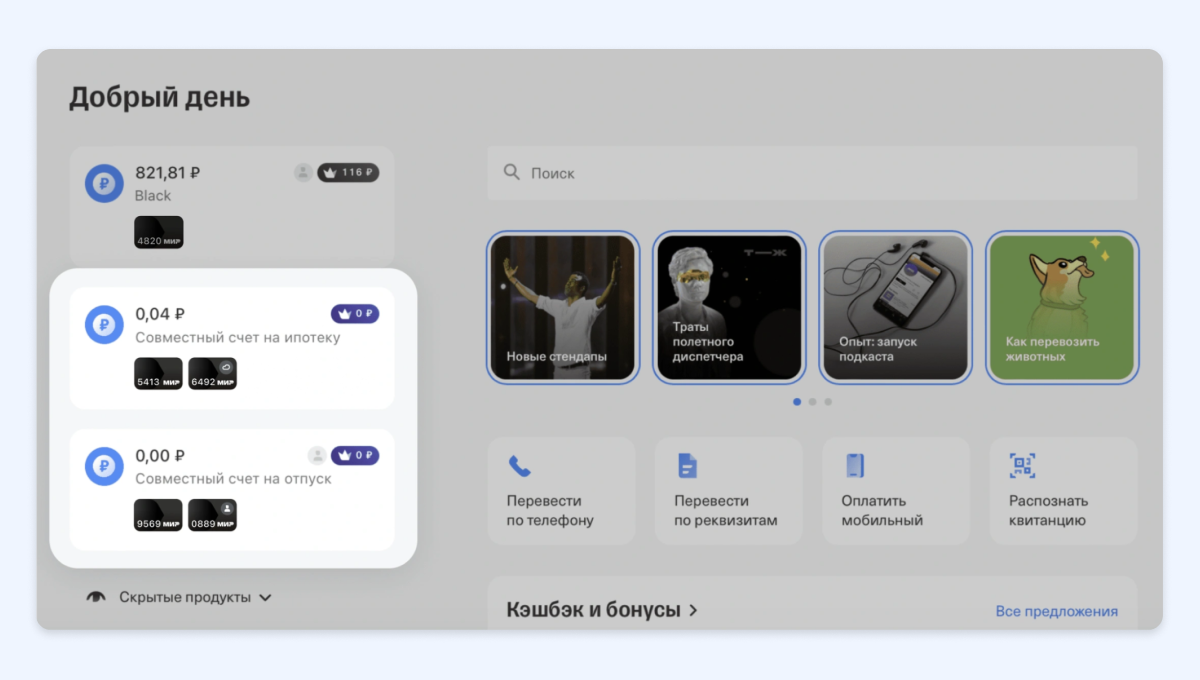Open the Как перевозить животных story
Viewport: 1200px width, 680px height.
point(1061,307)
